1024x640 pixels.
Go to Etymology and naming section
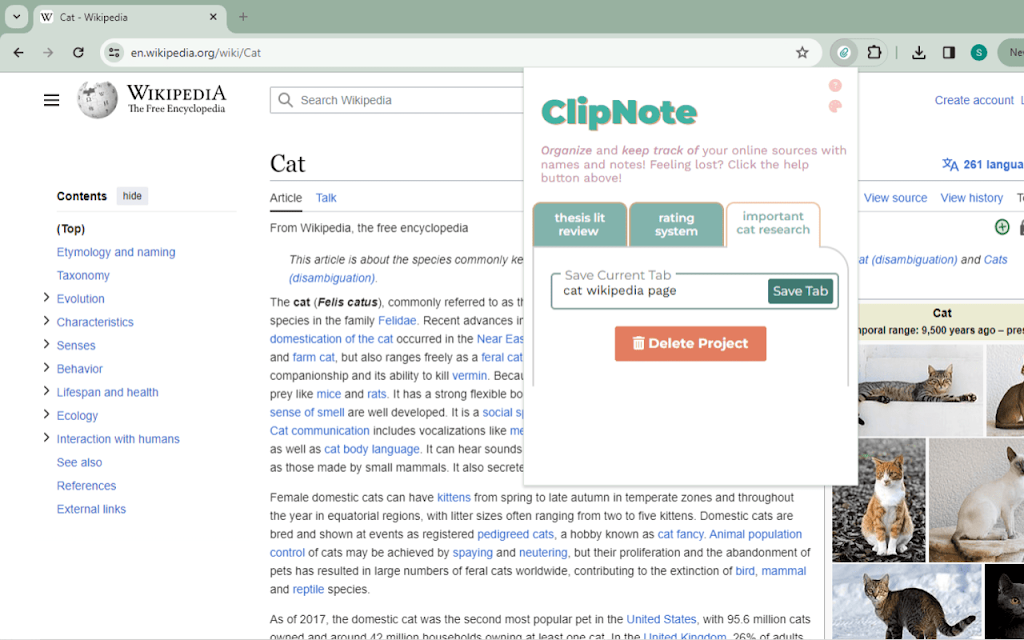click(x=116, y=252)
